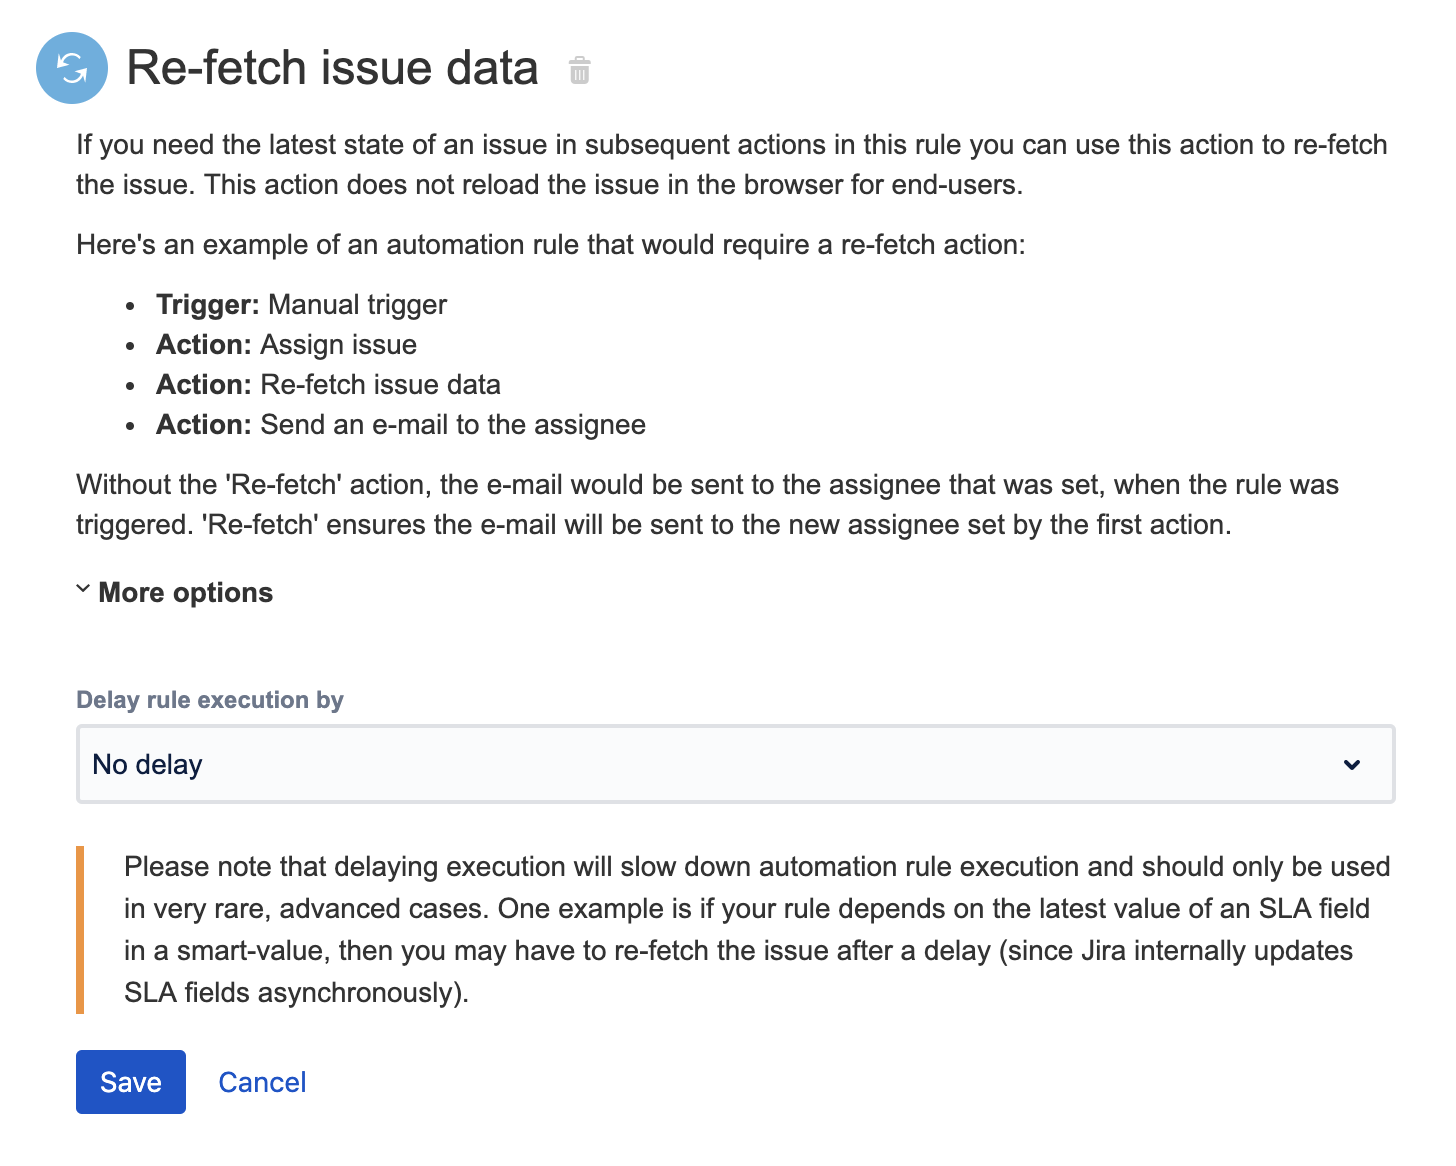Screen dimensions: 1456x1166
Task: Collapse the More options section
Action: point(185,593)
